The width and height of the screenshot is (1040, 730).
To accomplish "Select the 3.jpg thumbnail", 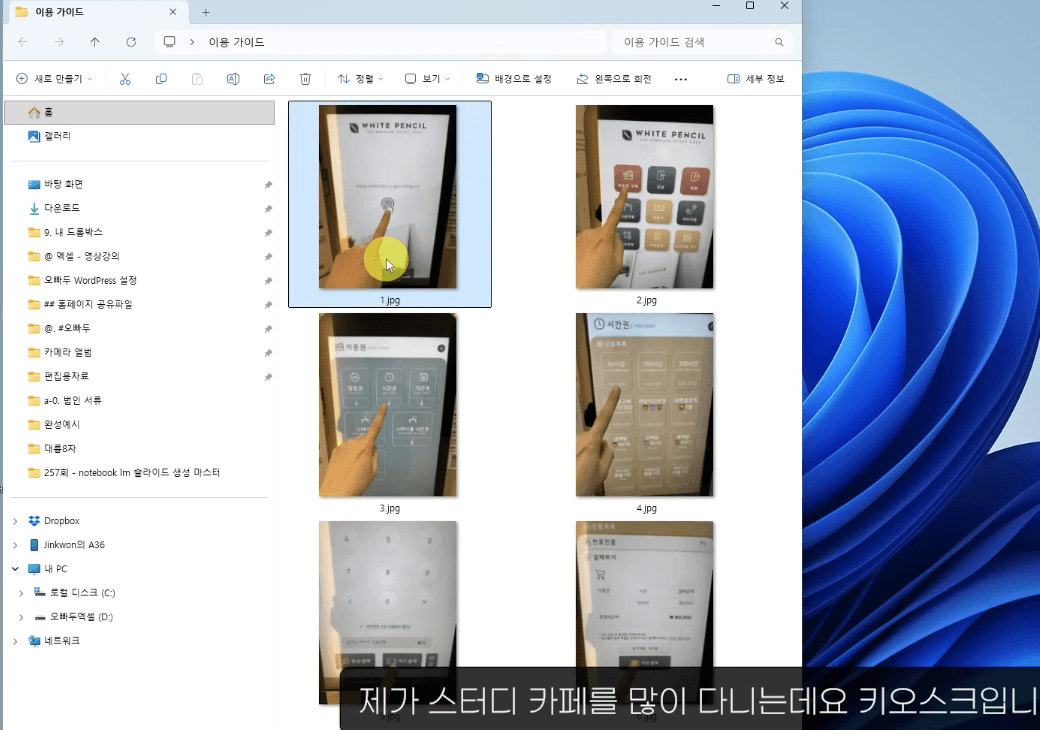I will pos(388,405).
